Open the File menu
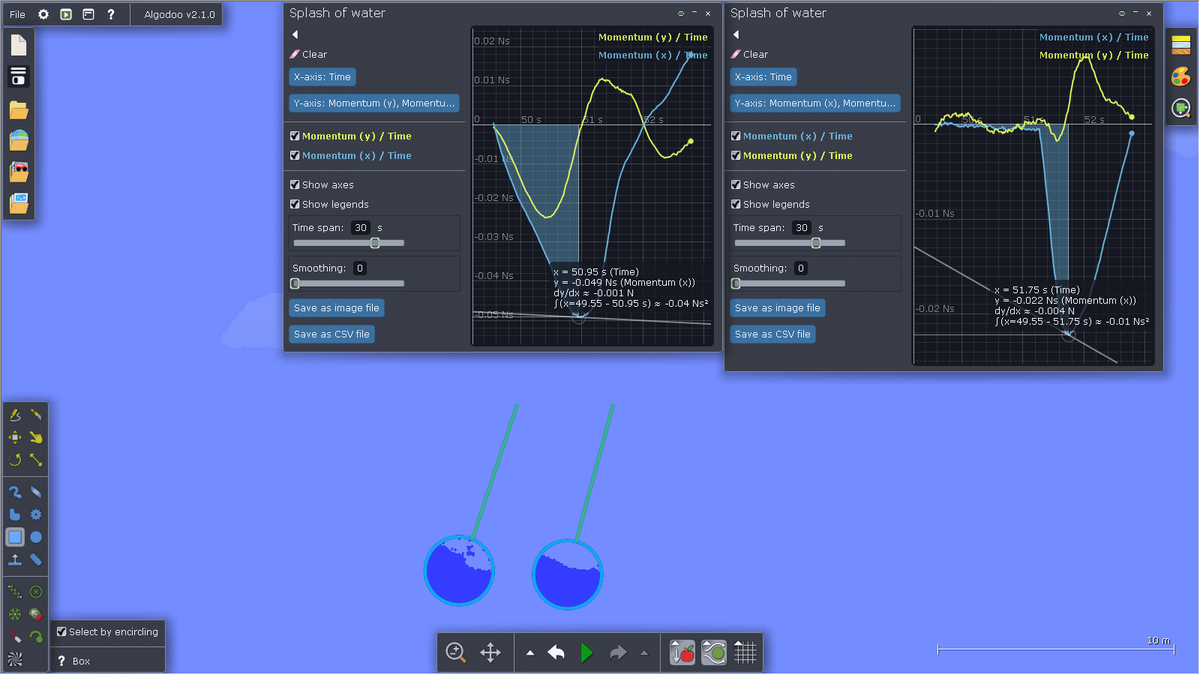 18,15
